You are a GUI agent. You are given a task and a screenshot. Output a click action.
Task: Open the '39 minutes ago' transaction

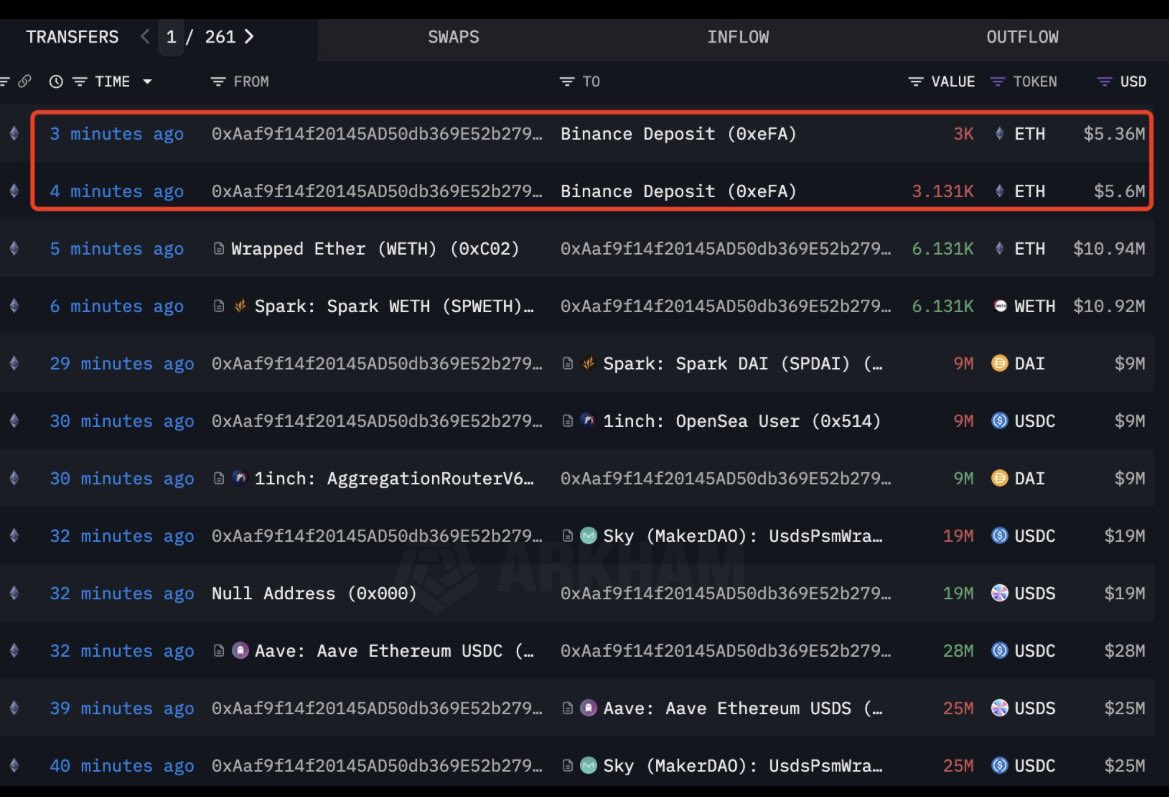tap(122, 708)
